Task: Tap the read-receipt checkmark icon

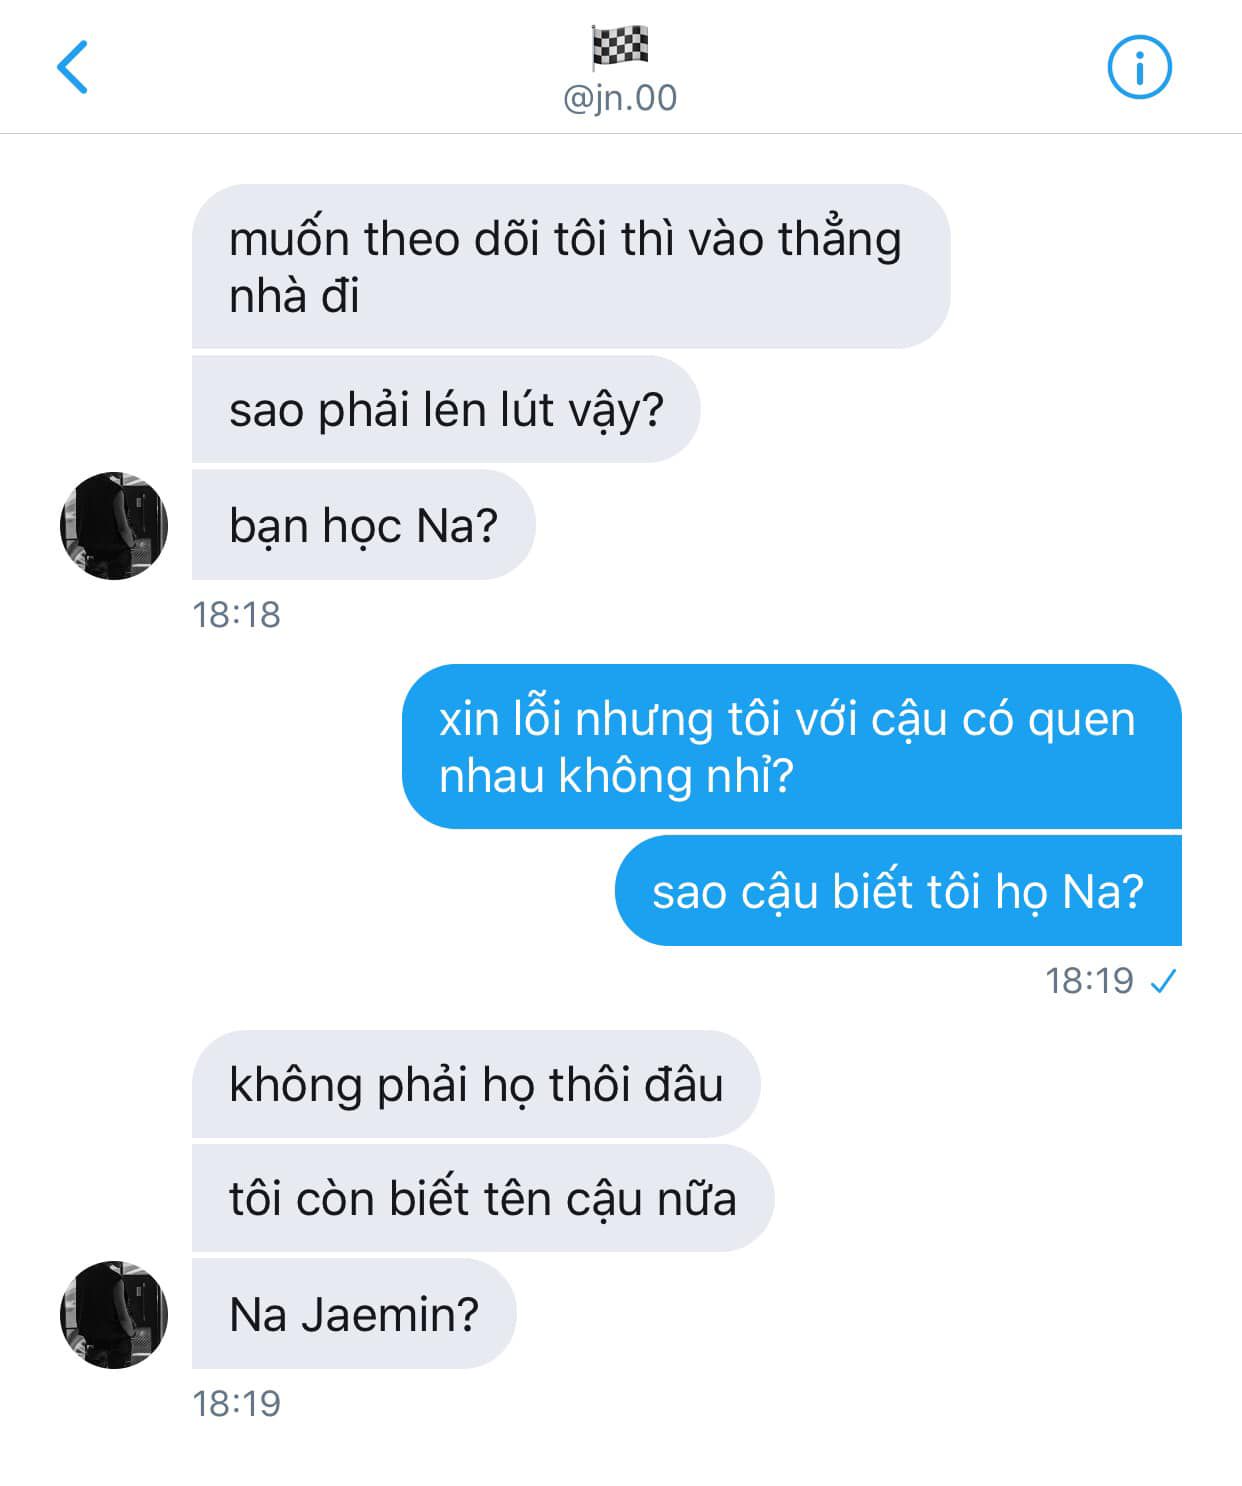Action: [1163, 981]
